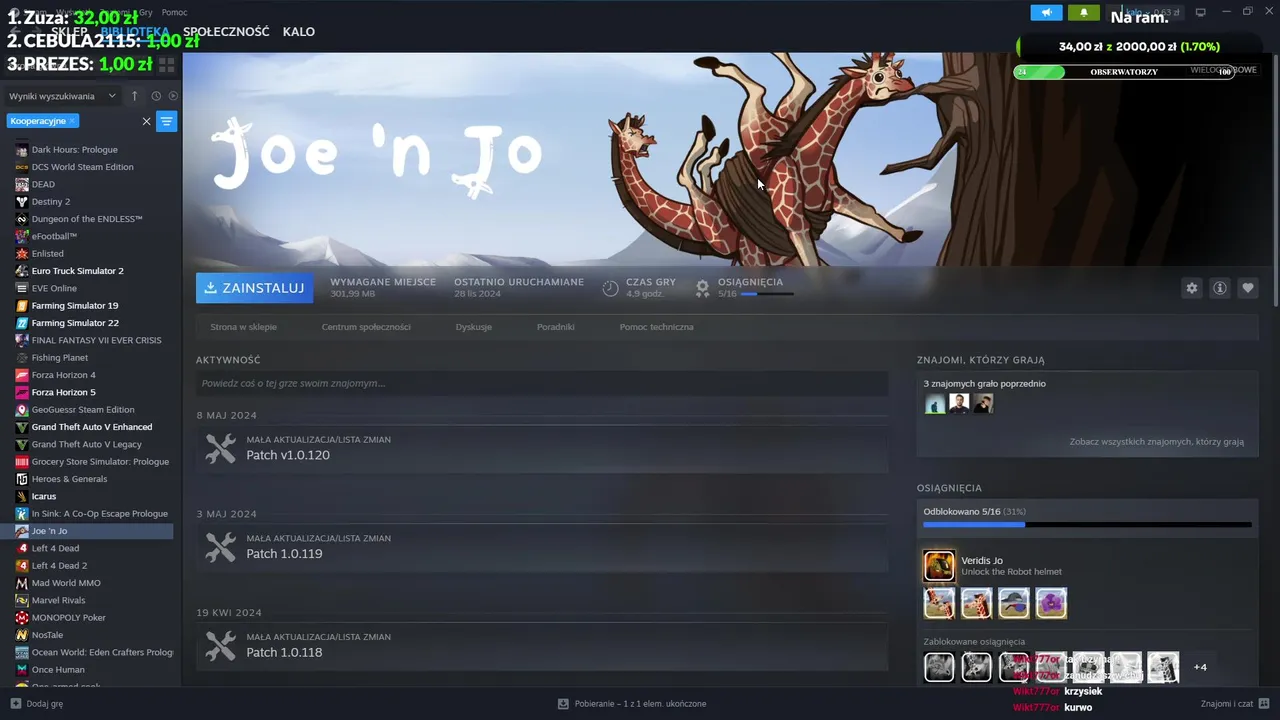The width and height of the screenshot is (1280, 720).
Task: Click the first locked achievement icon
Action: [939, 667]
